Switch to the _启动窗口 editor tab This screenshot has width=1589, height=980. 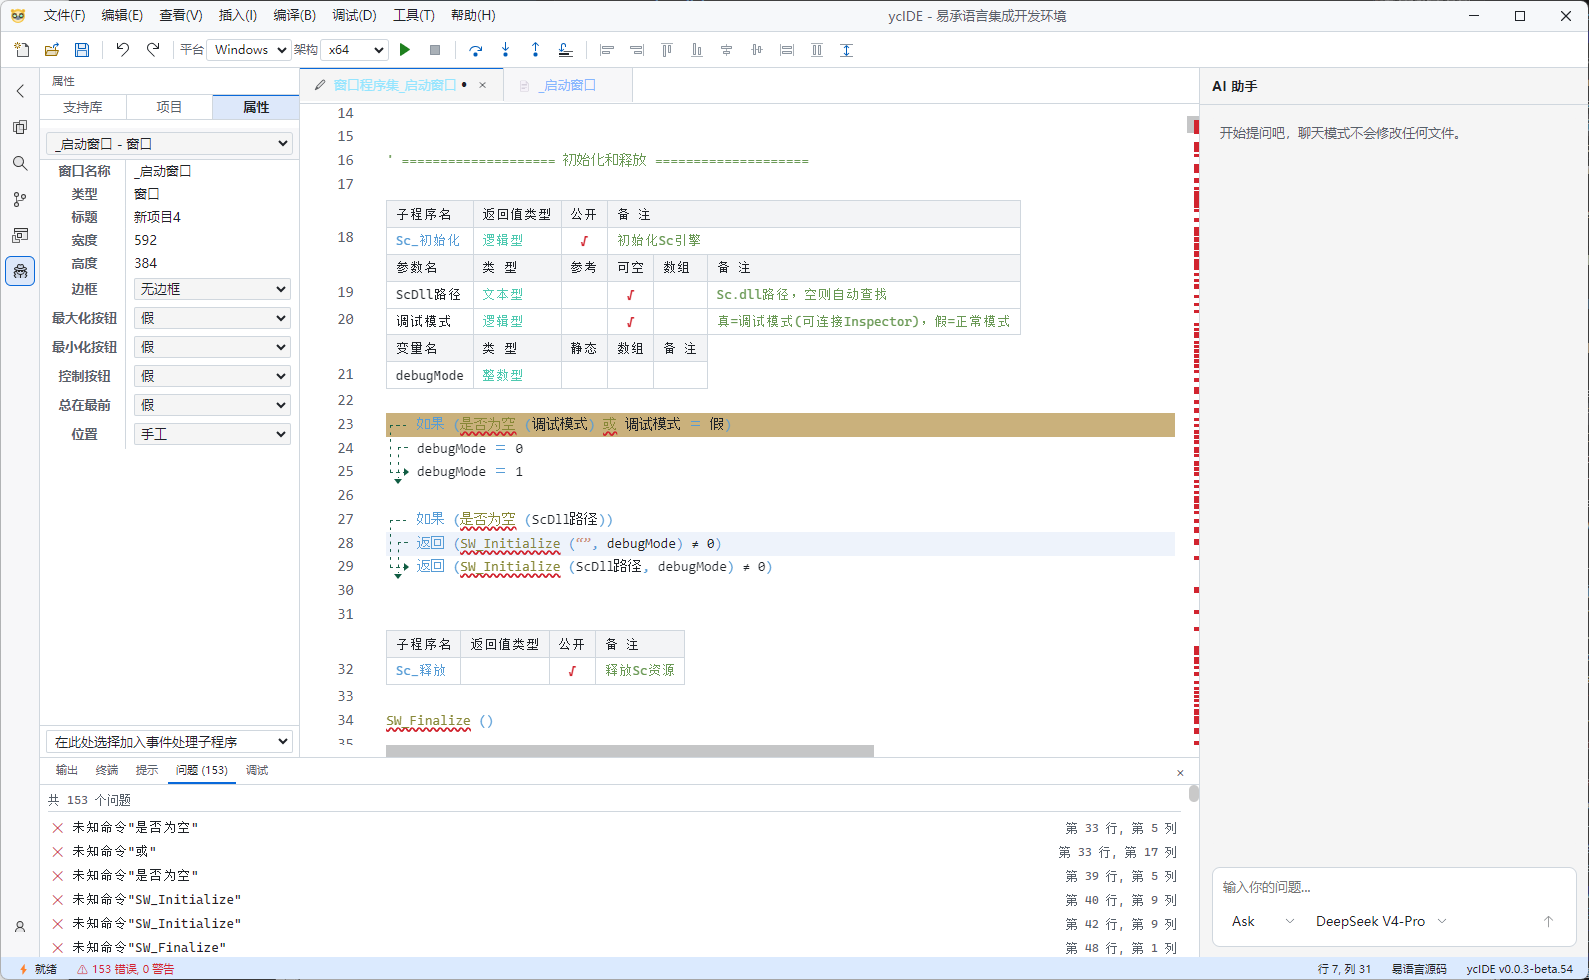[x=567, y=85]
